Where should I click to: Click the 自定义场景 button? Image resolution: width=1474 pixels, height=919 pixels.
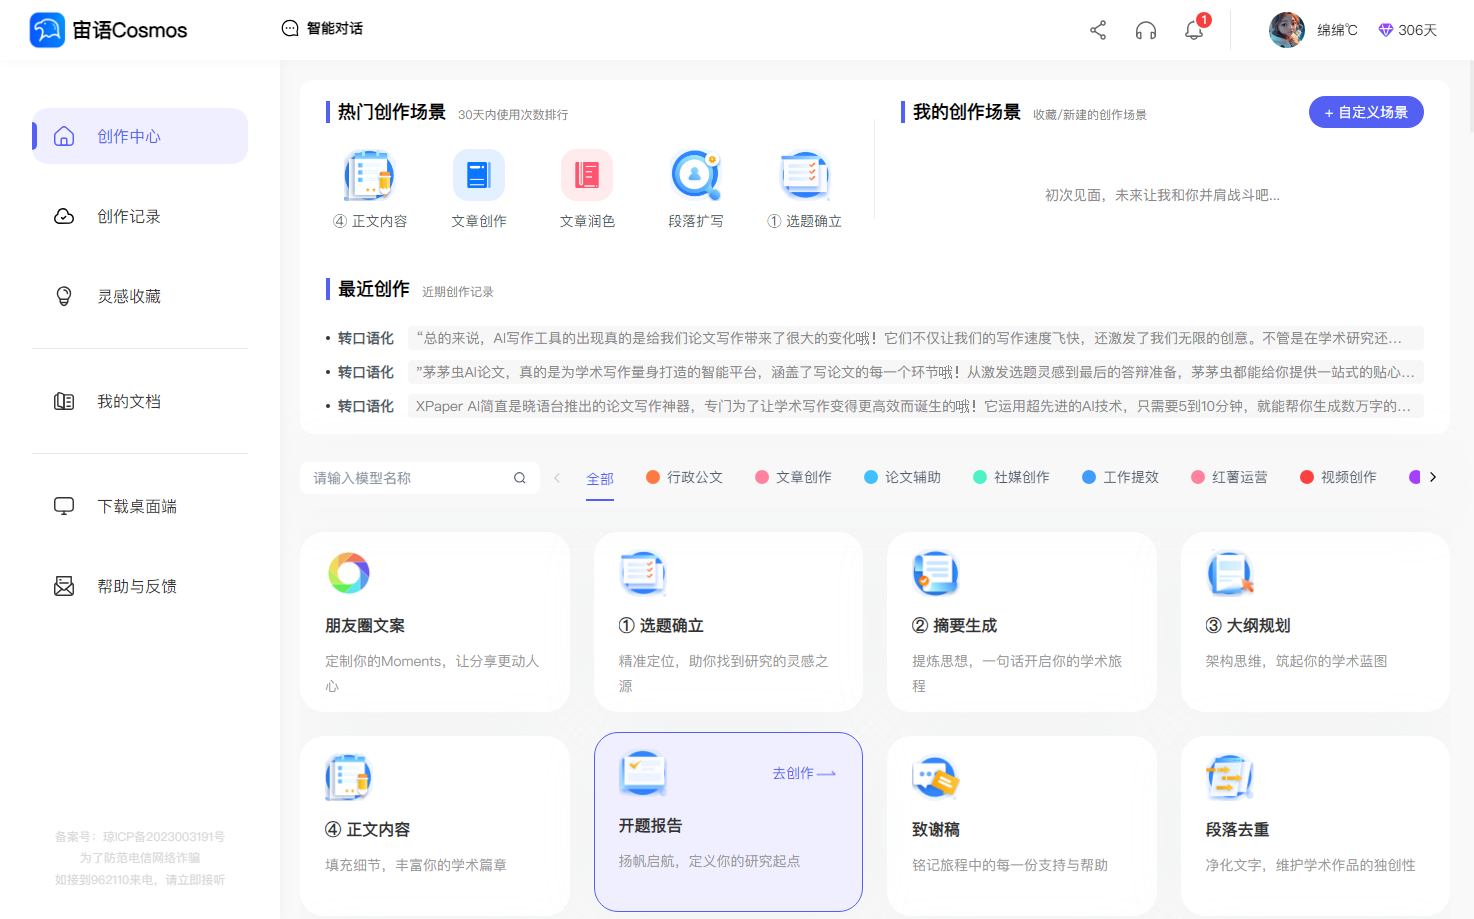[1366, 112]
